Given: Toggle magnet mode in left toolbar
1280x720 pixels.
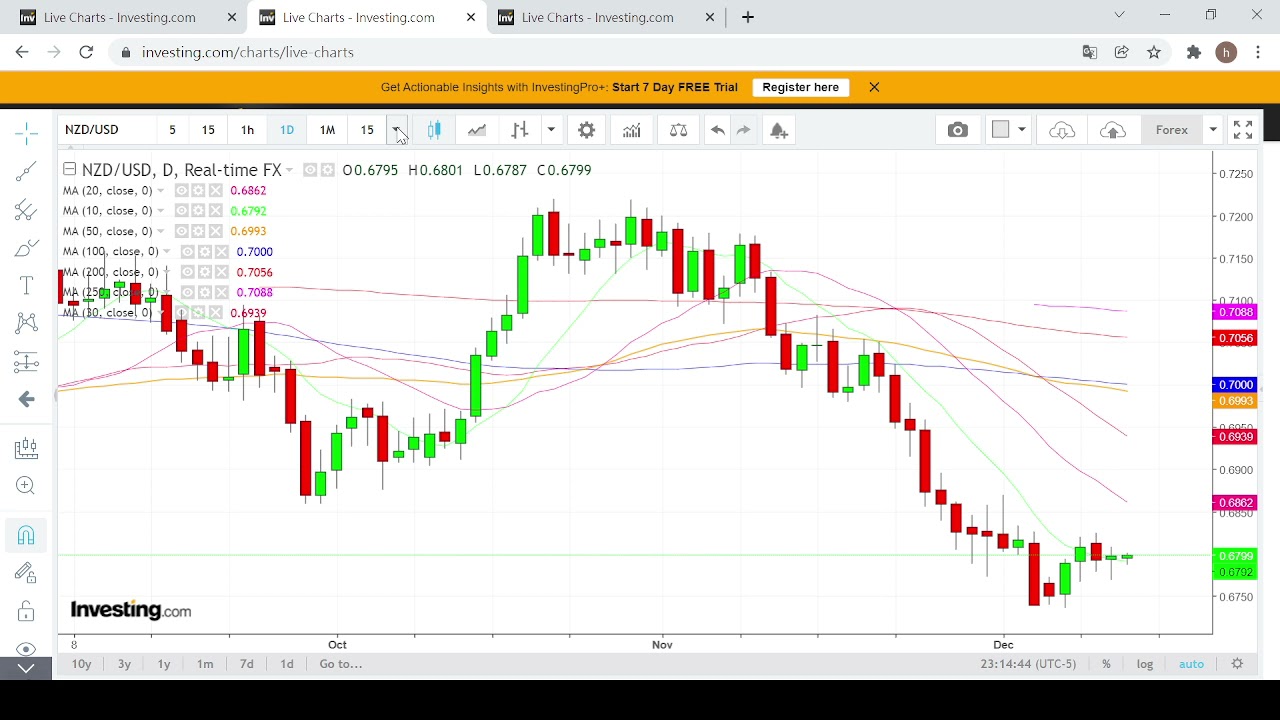Looking at the screenshot, I should coord(26,535).
